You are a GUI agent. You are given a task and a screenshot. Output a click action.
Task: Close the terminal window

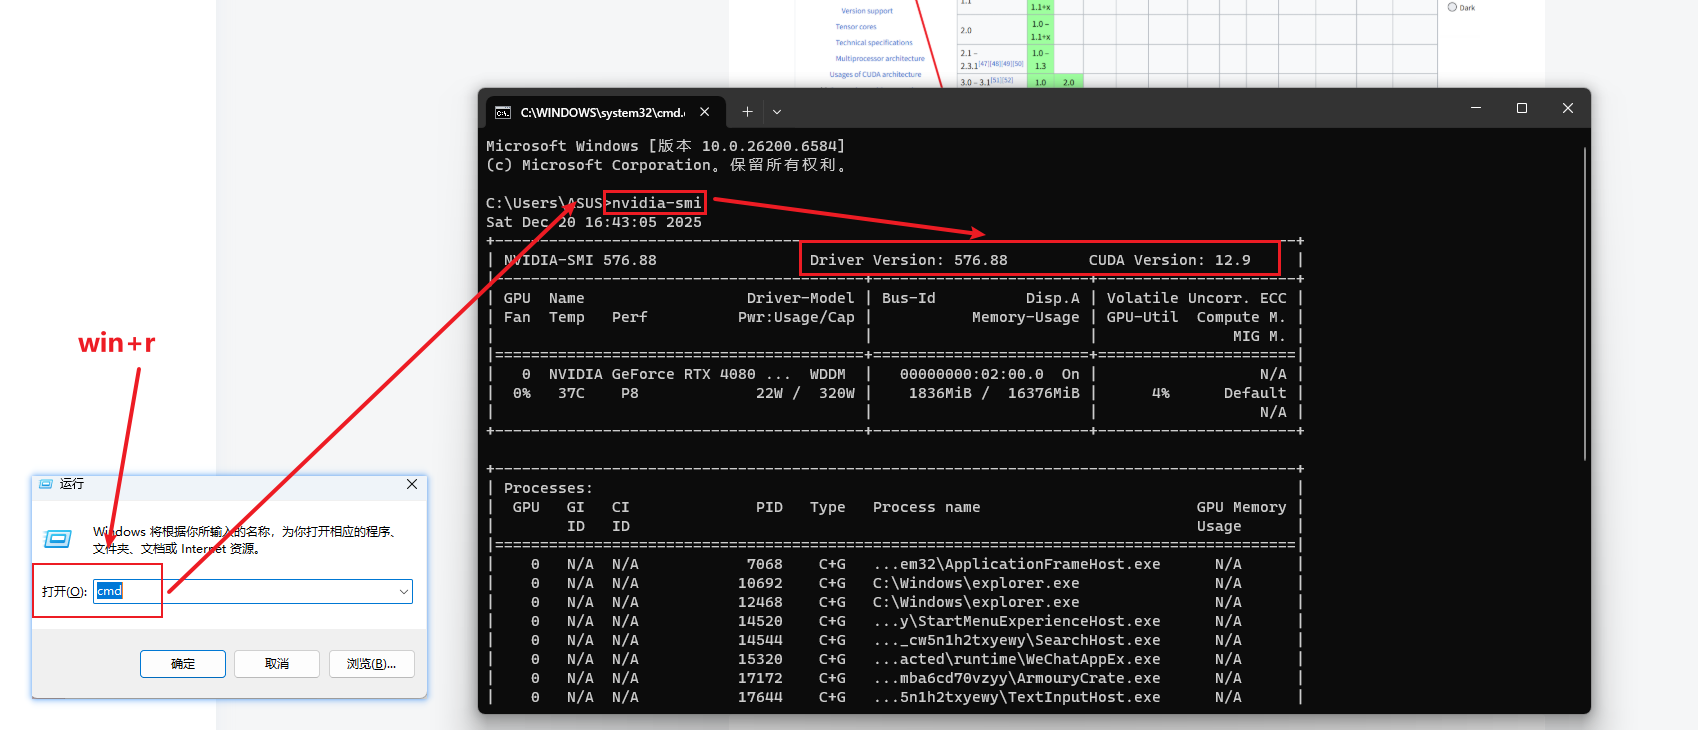pos(1568,108)
